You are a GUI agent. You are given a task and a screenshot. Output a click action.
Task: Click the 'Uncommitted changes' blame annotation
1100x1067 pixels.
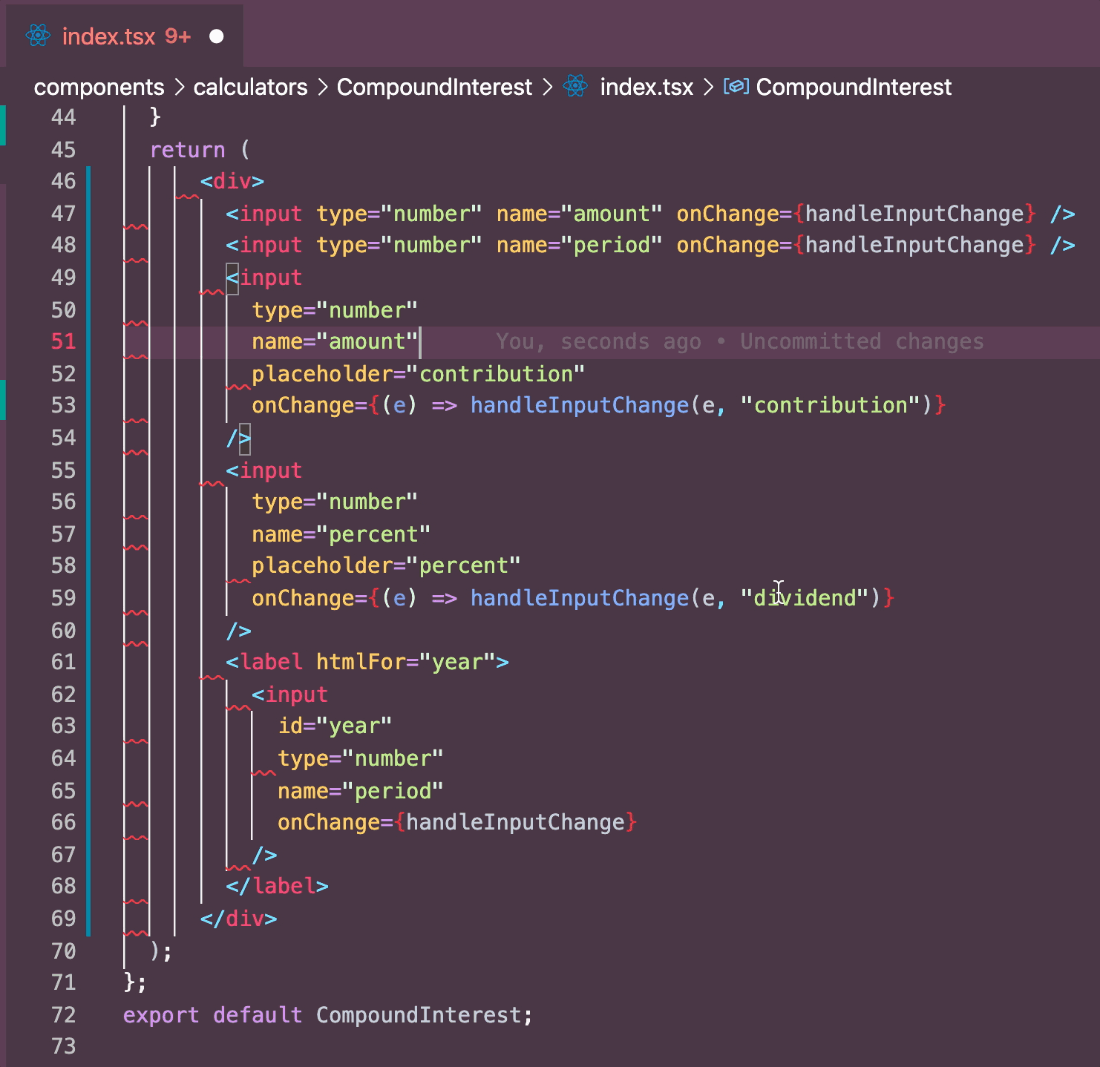(x=861, y=342)
